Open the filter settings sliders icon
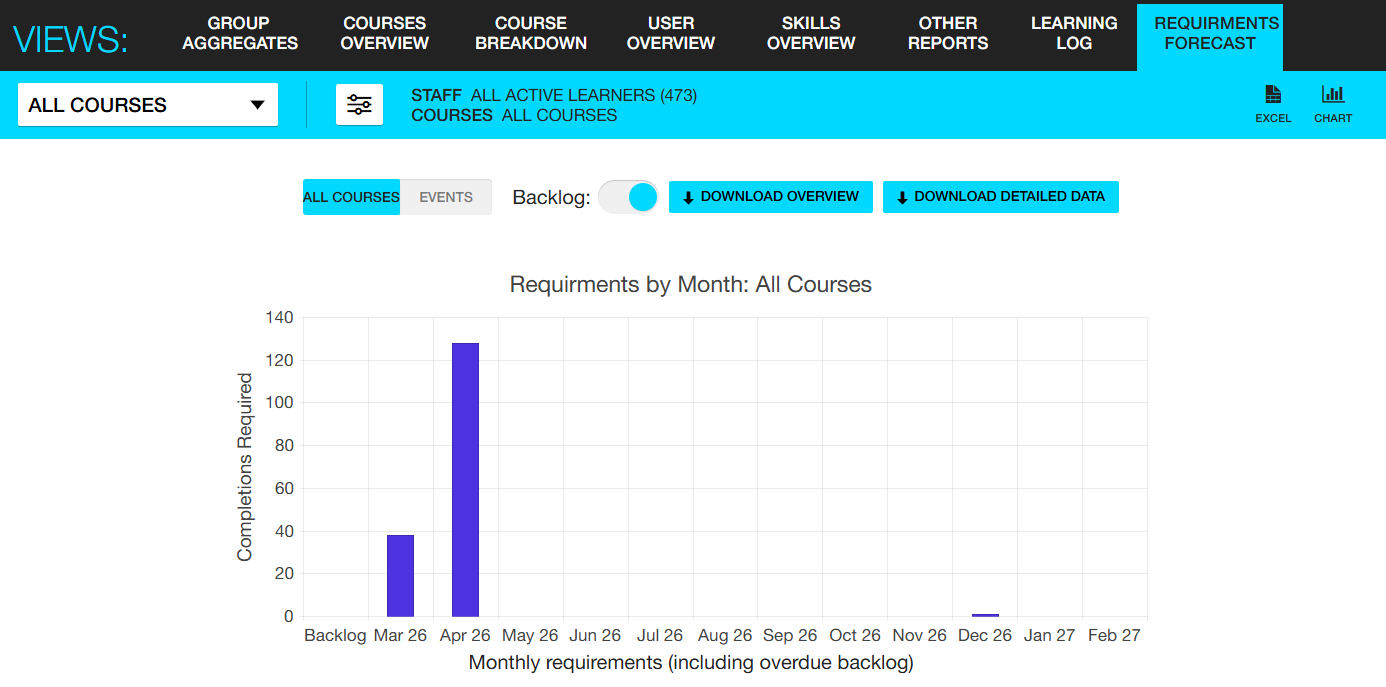 coord(359,105)
